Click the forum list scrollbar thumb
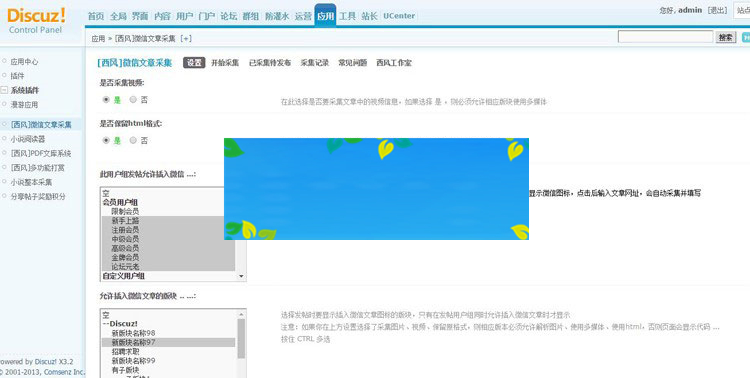 [241, 338]
